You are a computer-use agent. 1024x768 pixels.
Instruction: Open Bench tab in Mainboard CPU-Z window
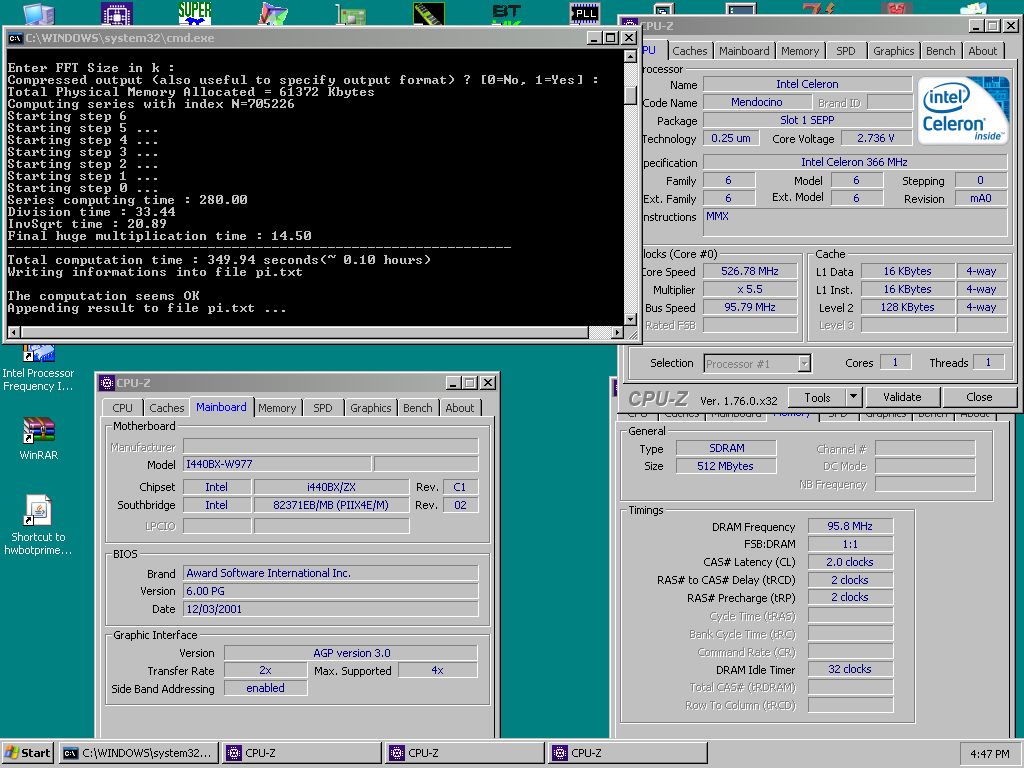pyautogui.click(x=417, y=408)
